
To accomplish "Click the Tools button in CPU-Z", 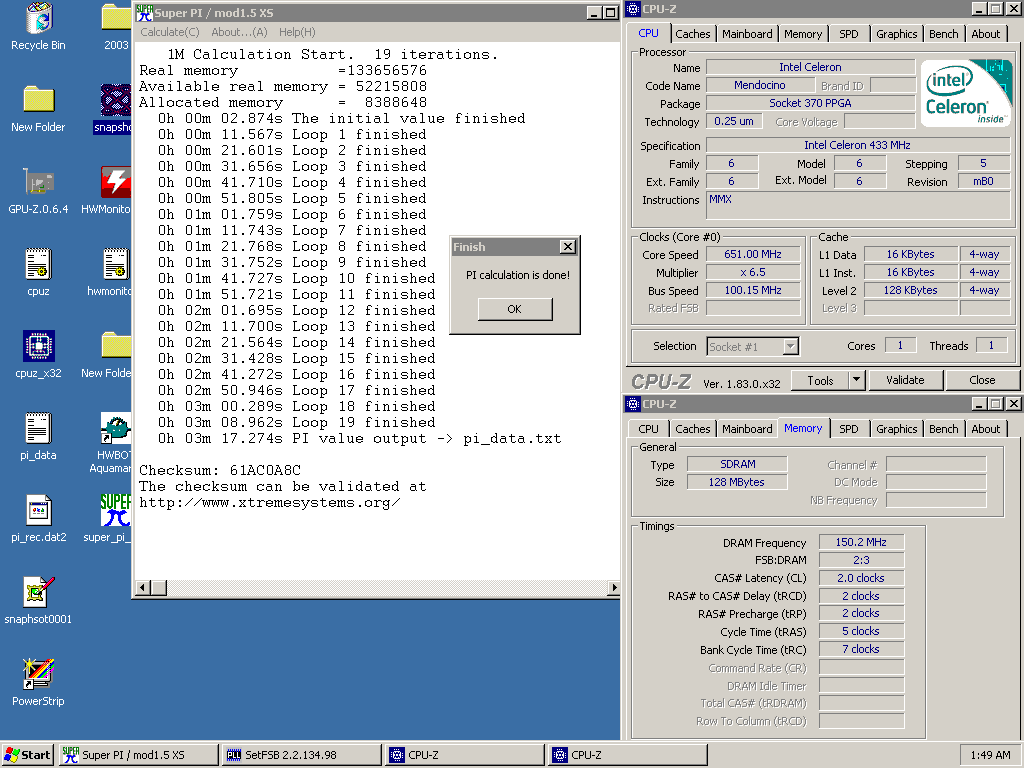I will click(x=820, y=380).
